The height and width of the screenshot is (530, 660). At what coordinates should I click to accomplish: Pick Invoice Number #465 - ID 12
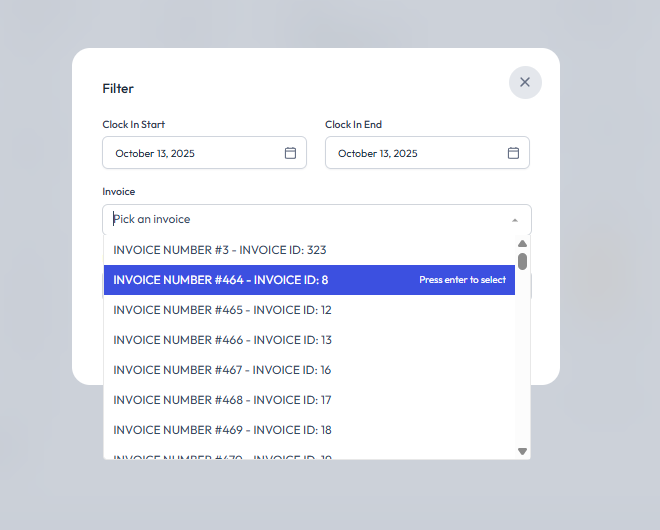pos(222,310)
